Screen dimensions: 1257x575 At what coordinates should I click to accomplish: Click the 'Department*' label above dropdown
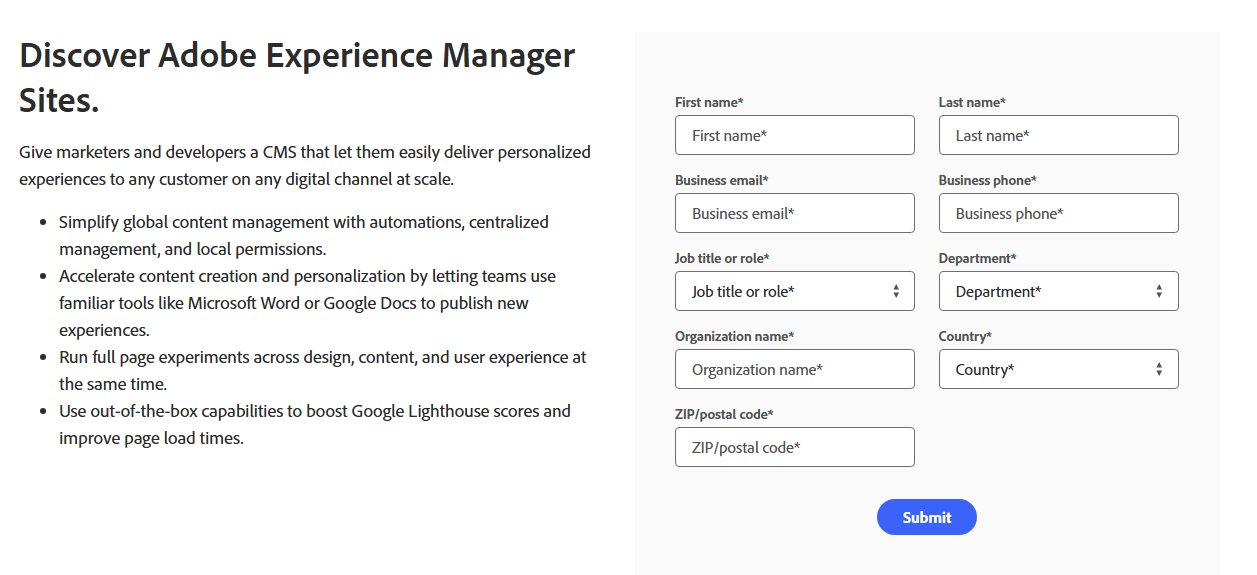978,258
